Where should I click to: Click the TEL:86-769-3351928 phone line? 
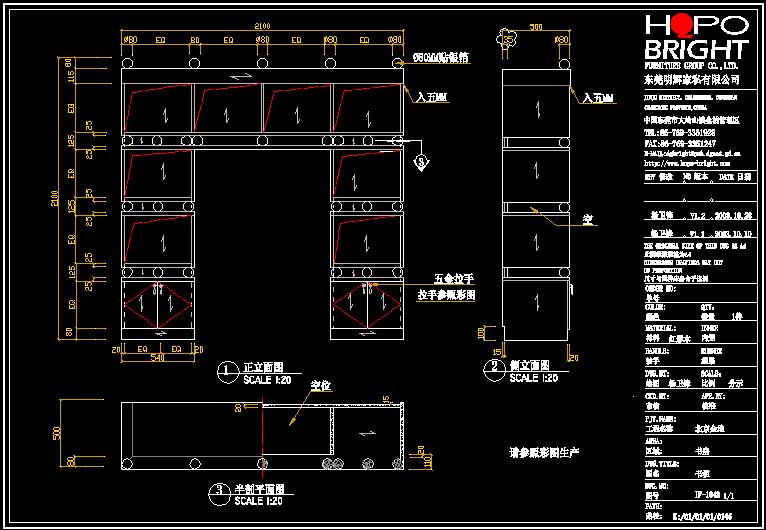coord(680,133)
